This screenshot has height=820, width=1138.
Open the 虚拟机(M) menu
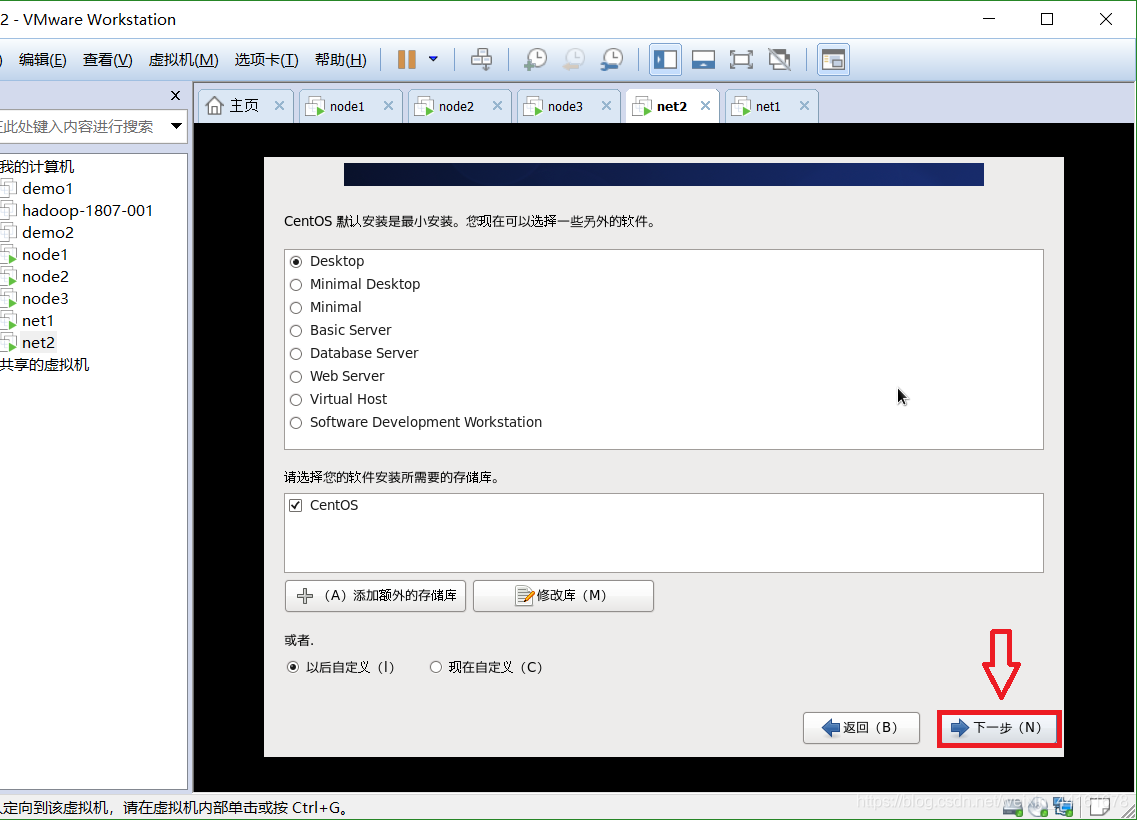pos(183,60)
